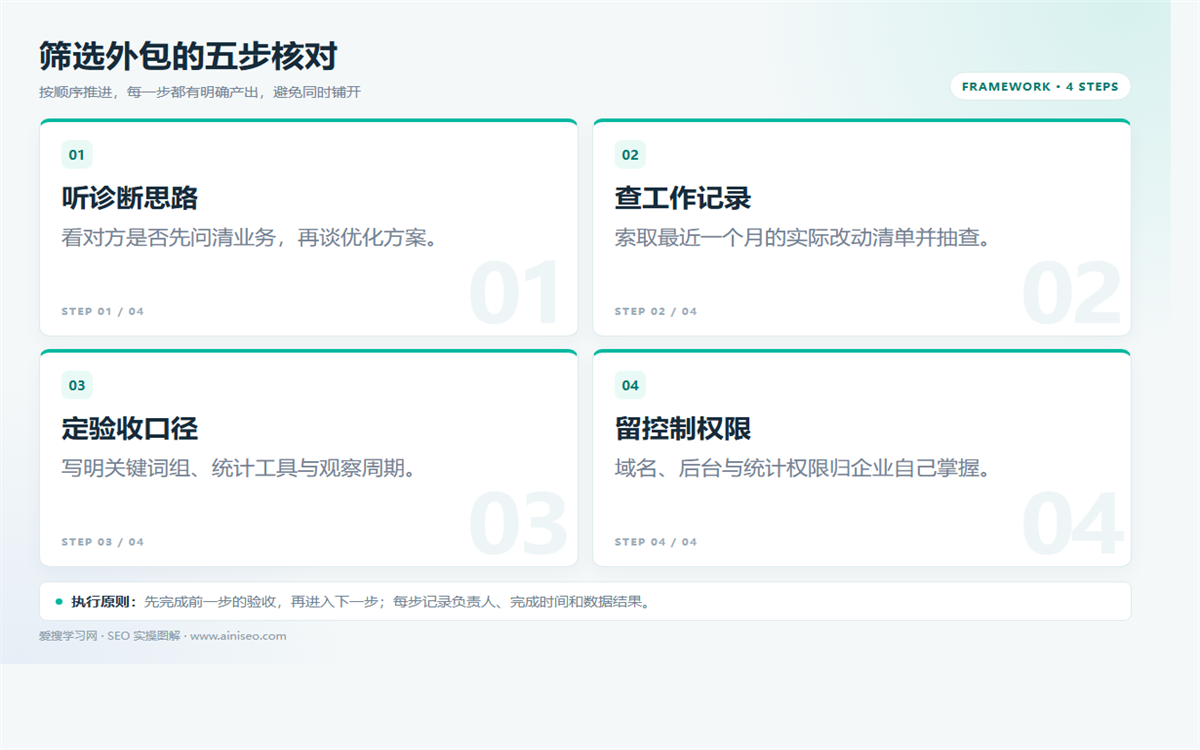Click the STEP 04 / 04 label
This screenshot has width=1200, height=750.
click(x=656, y=542)
